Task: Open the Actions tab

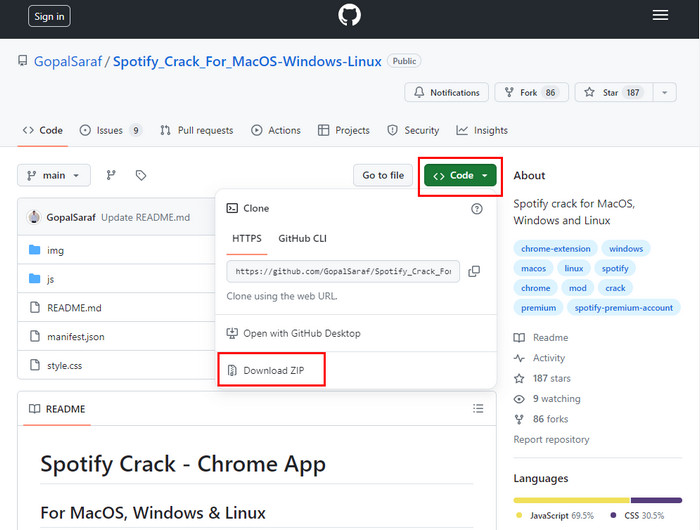Action: click(x=276, y=130)
